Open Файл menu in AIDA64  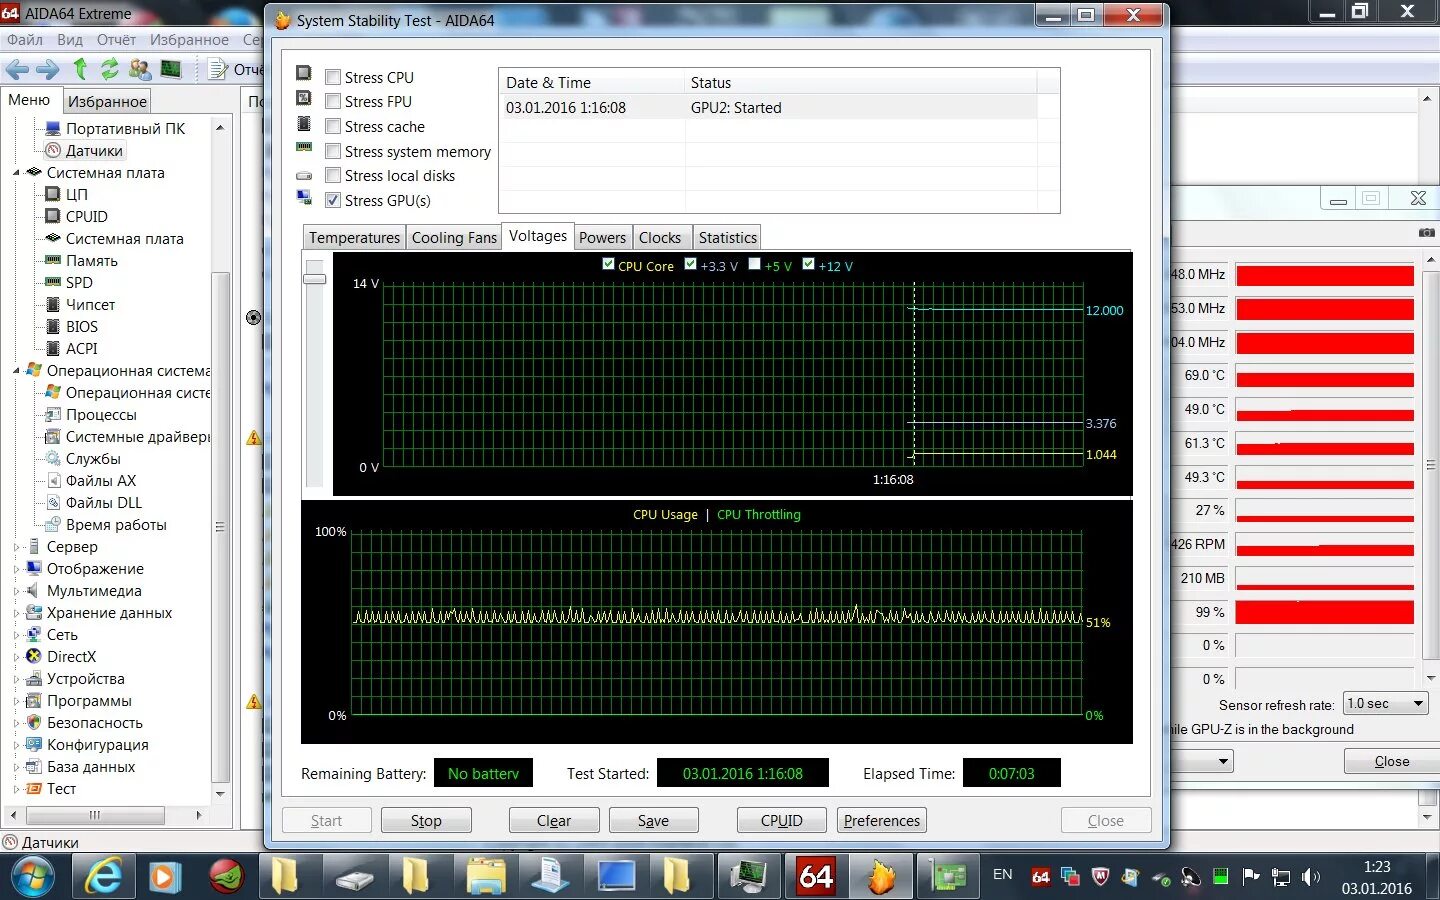(25, 40)
